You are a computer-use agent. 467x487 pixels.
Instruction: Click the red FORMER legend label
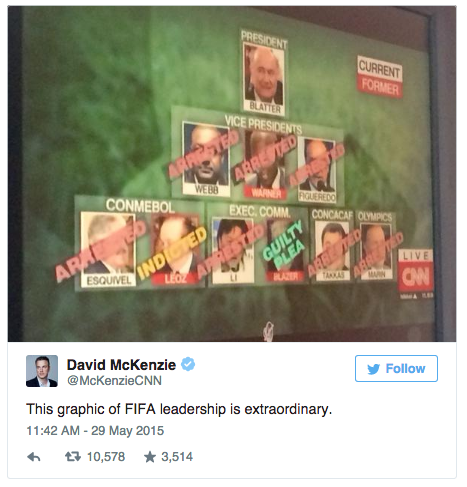(x=380, y=87)
